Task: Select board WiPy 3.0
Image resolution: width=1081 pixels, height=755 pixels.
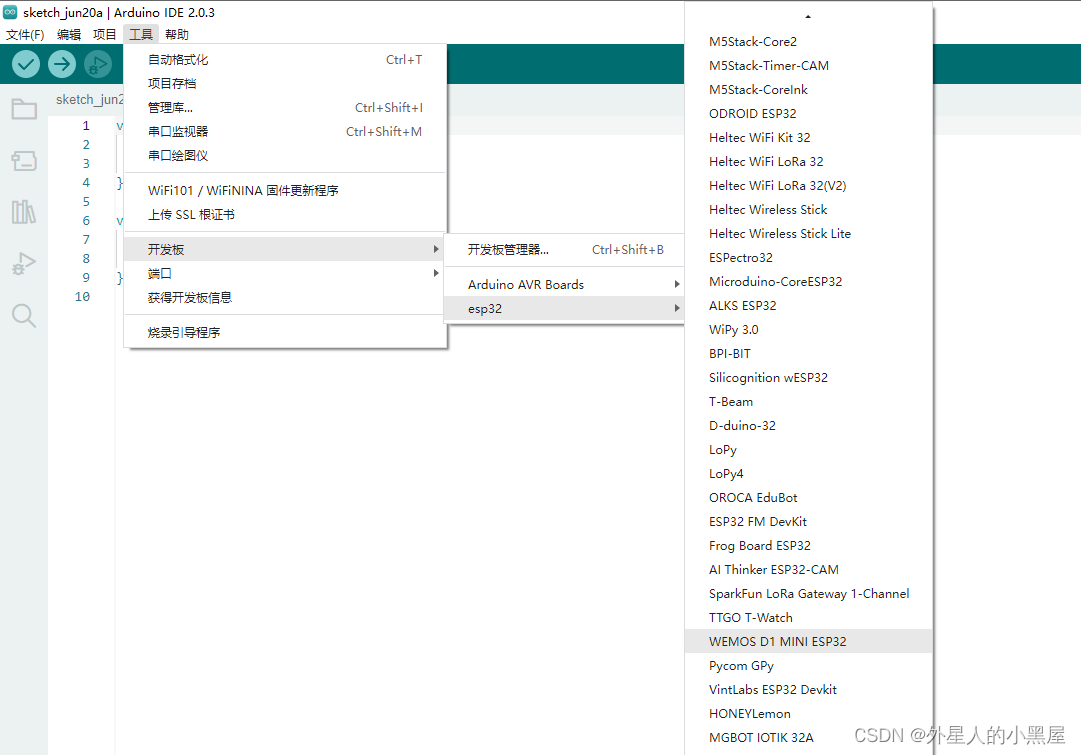Action: tap(809, 330)
